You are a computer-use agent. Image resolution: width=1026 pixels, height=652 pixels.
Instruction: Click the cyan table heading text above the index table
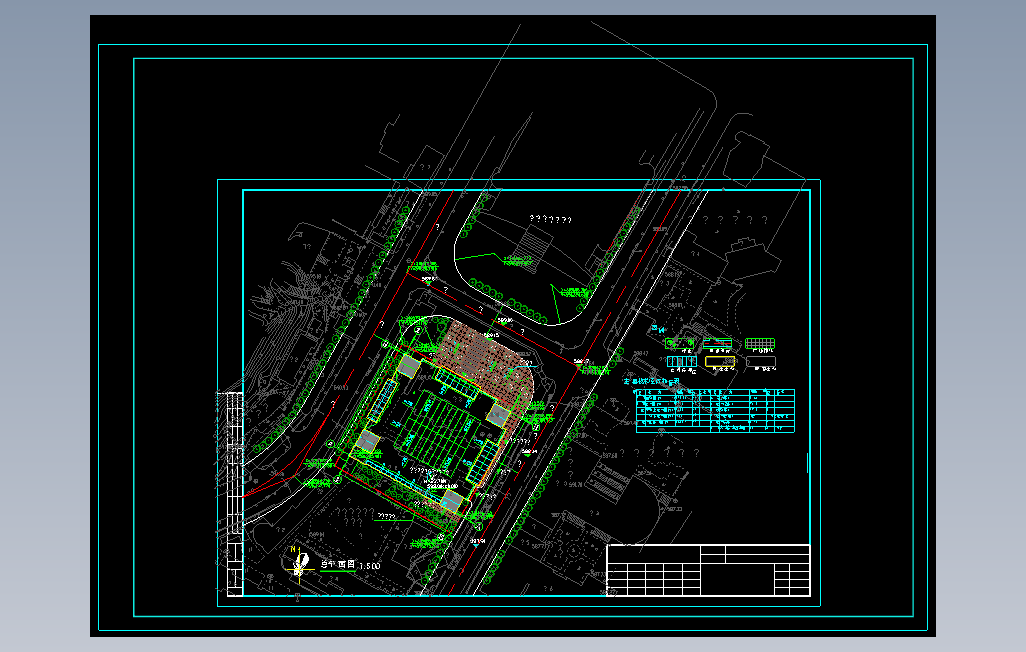coord(651,381)
